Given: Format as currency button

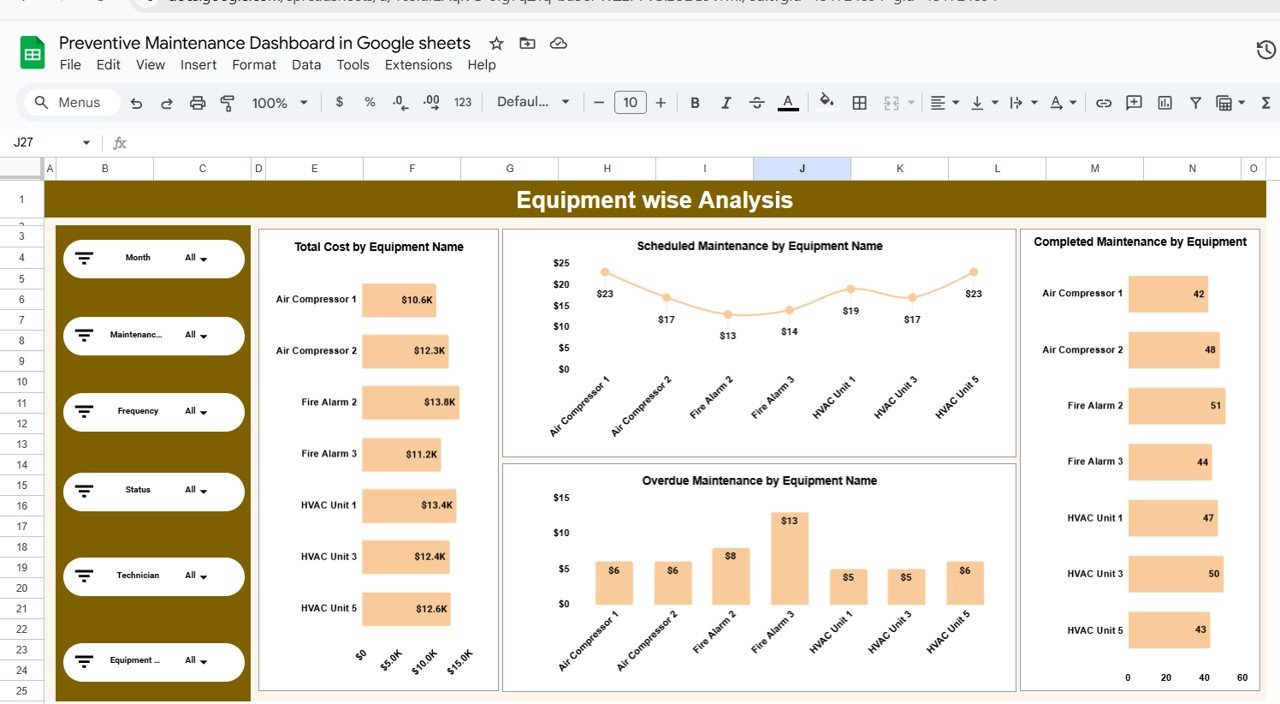Looking at the screenshot, I should (x=339, y=102).
